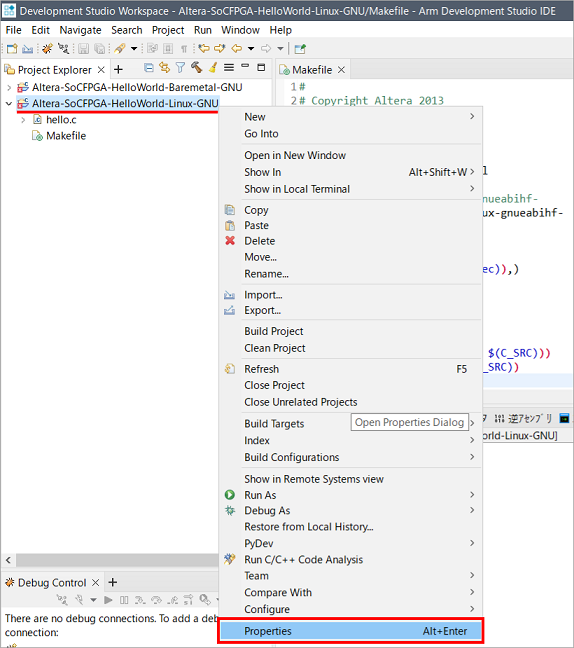Open the Navigate menu in the menu bar
This screenshot has height=648, width=574.
coord(80,30)
